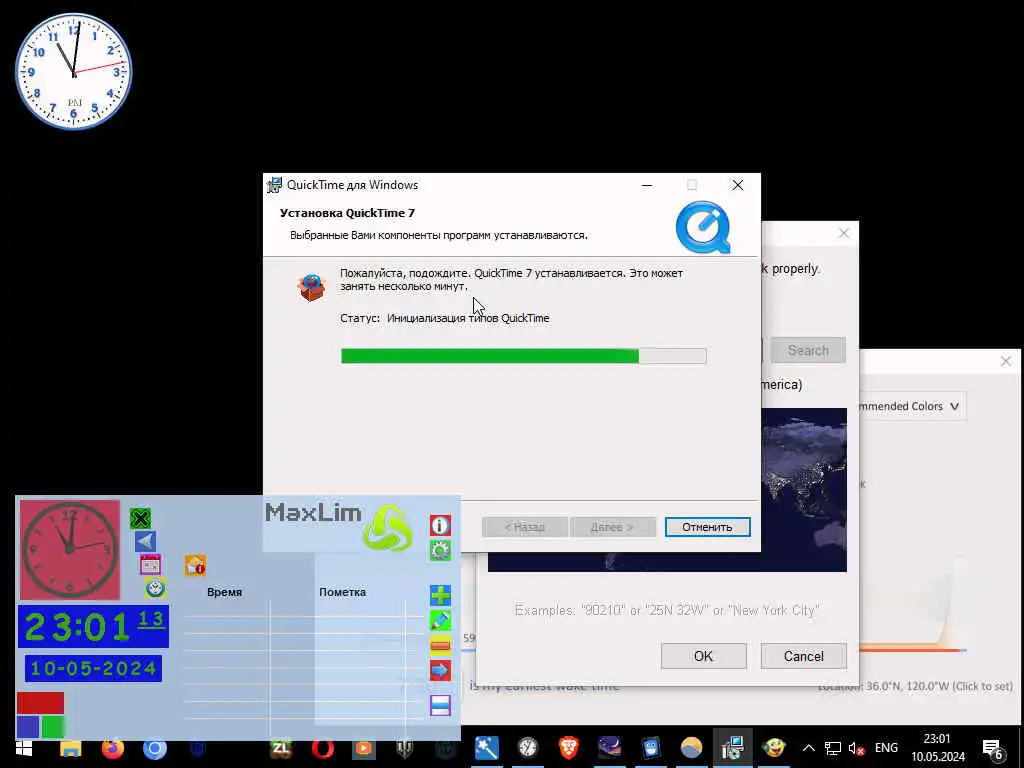Click the blue left arrow icon in MaxLim
The image size is (1024, 768).
click(145, 541)
